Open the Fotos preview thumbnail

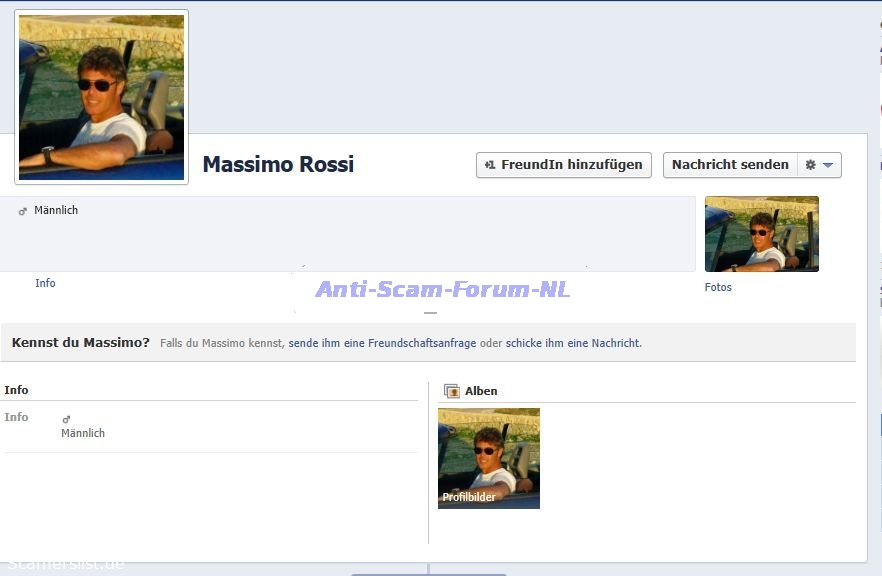tap(761, 234)
